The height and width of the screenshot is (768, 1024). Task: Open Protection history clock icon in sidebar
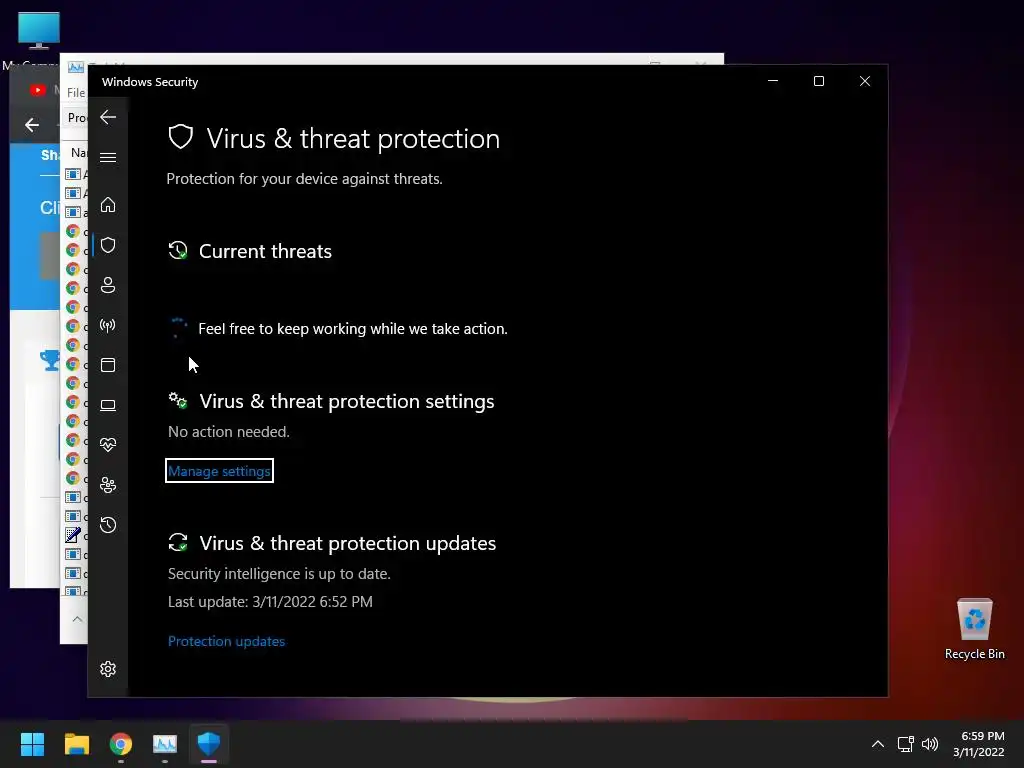(108, 525)
